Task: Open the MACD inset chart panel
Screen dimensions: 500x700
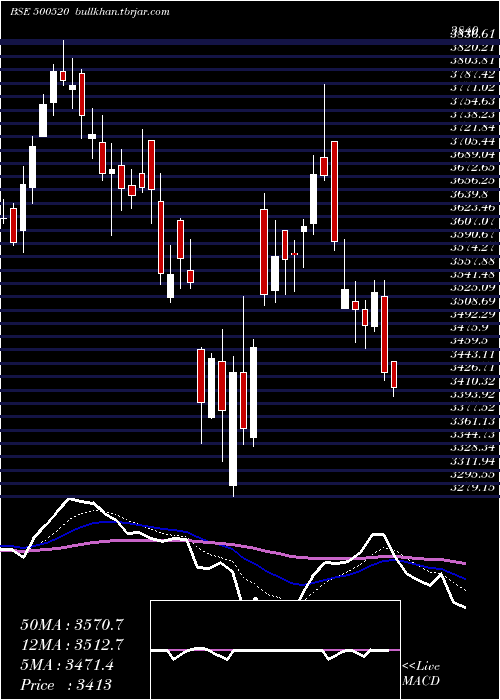Action: pyautogui.click(x=275, y=650)
